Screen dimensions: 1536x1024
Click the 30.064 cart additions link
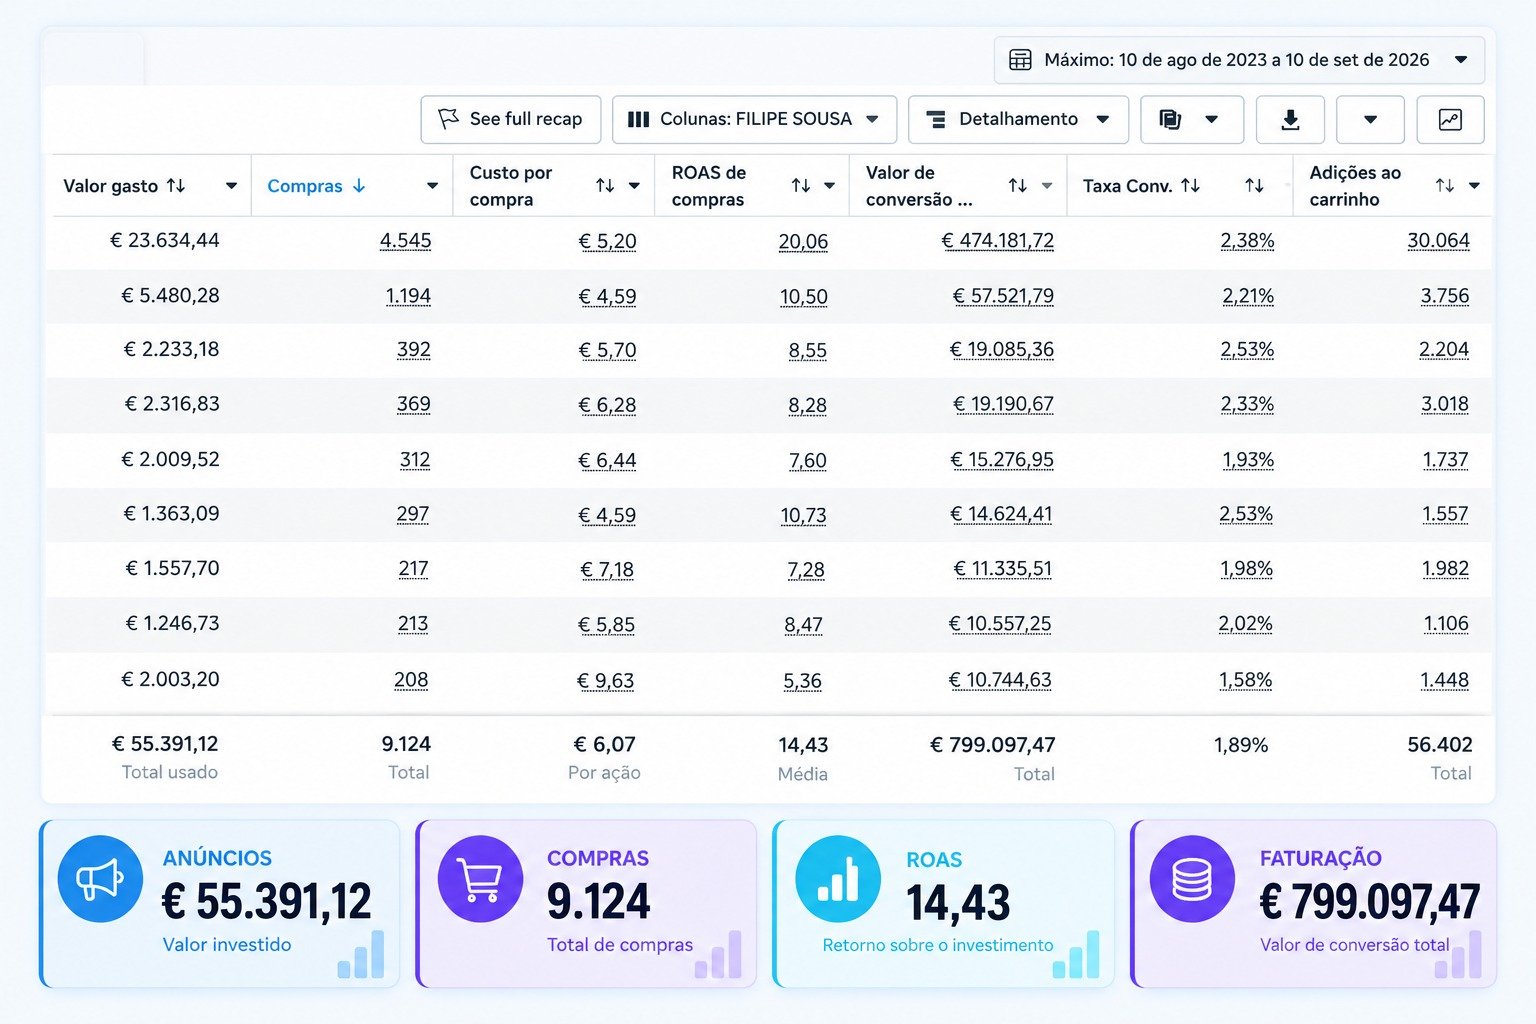(x=1438, y=241)
